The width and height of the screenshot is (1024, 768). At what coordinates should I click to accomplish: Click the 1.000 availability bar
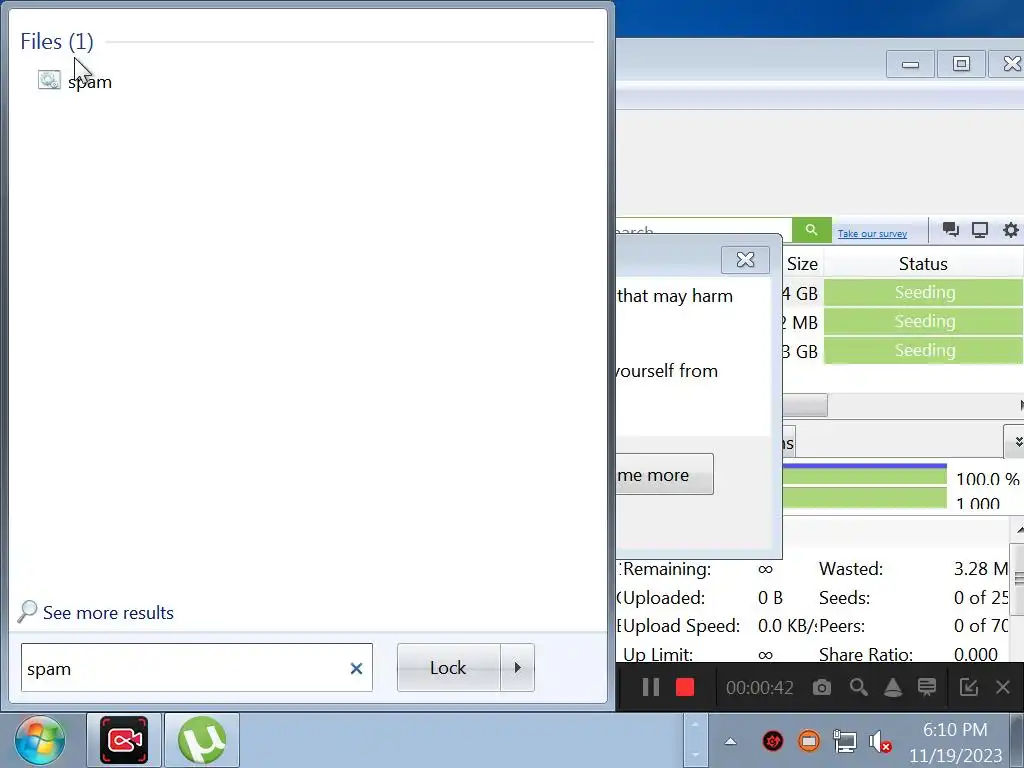coord(864,498)
